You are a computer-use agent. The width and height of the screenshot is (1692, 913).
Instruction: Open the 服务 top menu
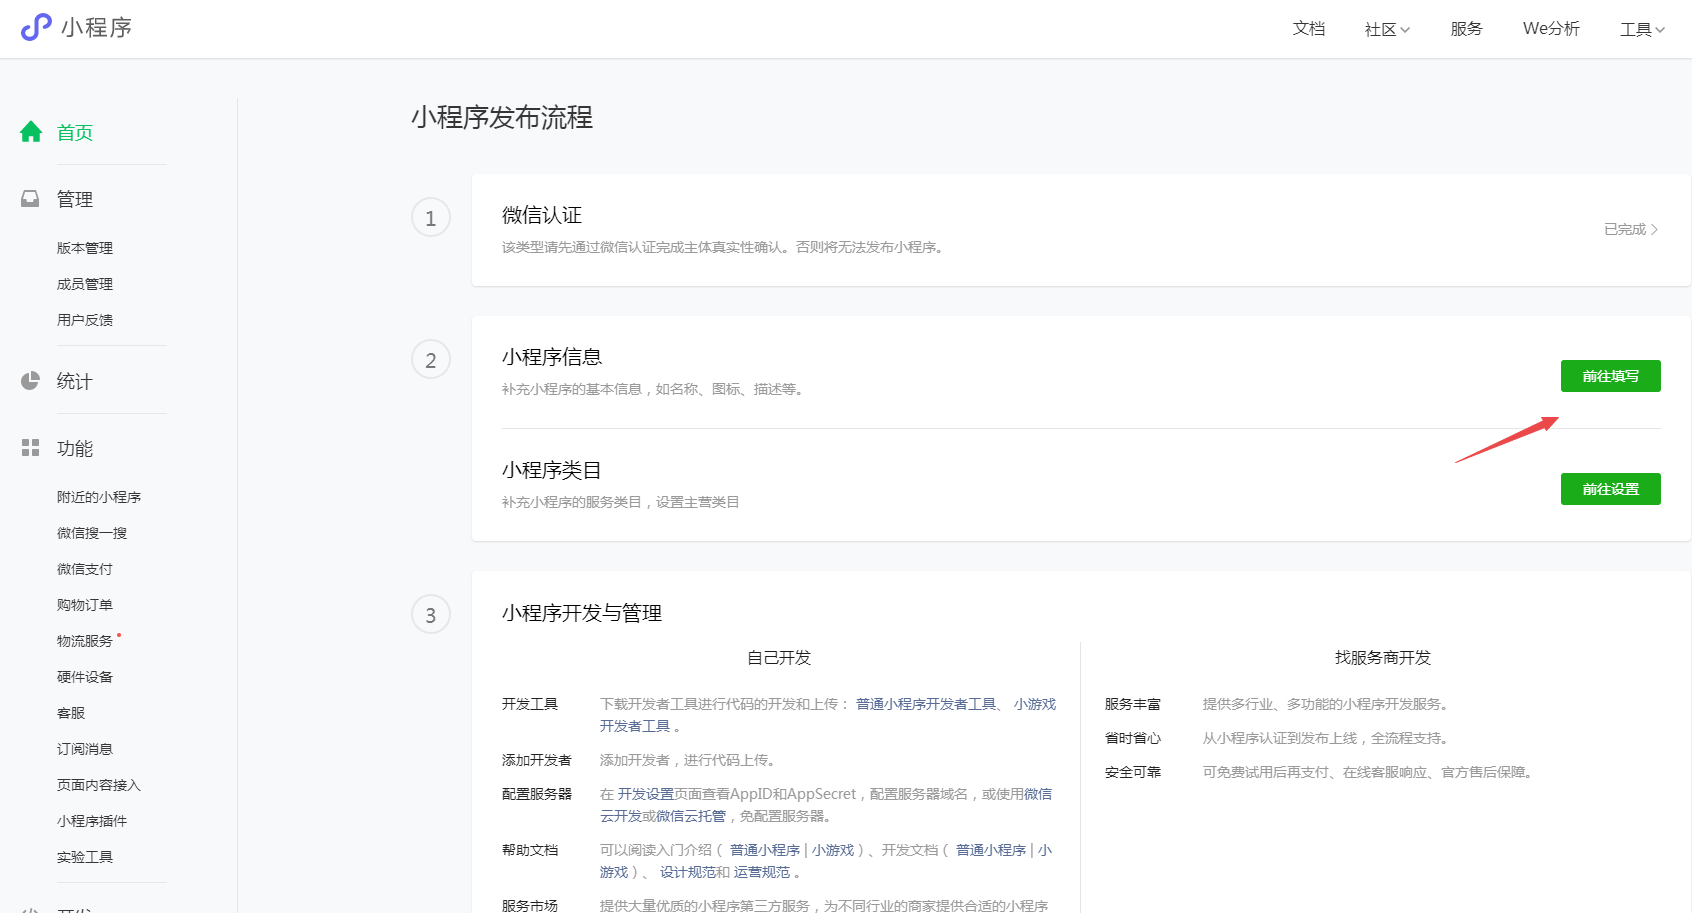[x=1467, y=29]
